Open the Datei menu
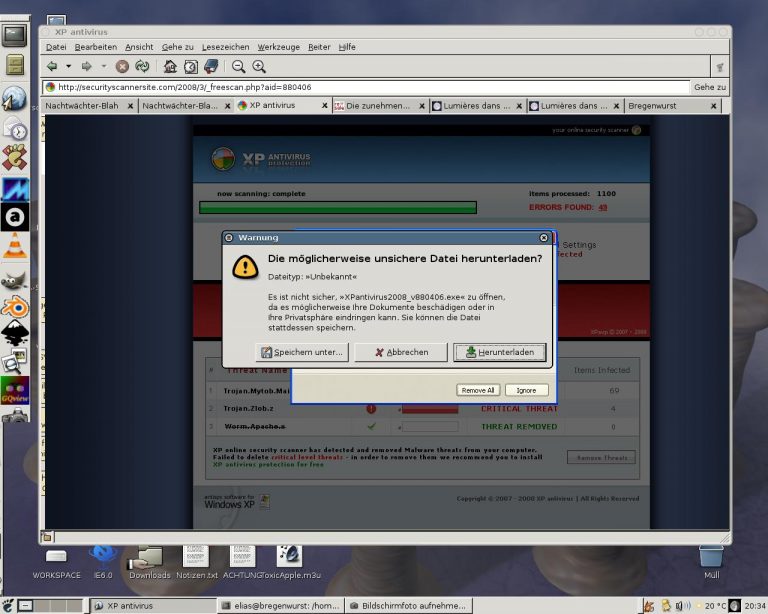The image size is (768, 614). pos(56,47)
